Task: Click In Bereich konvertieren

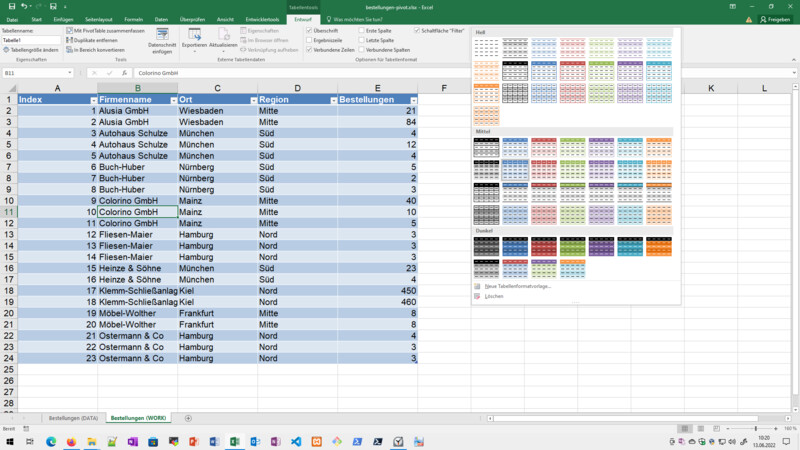Action: (x=95, y=50)
